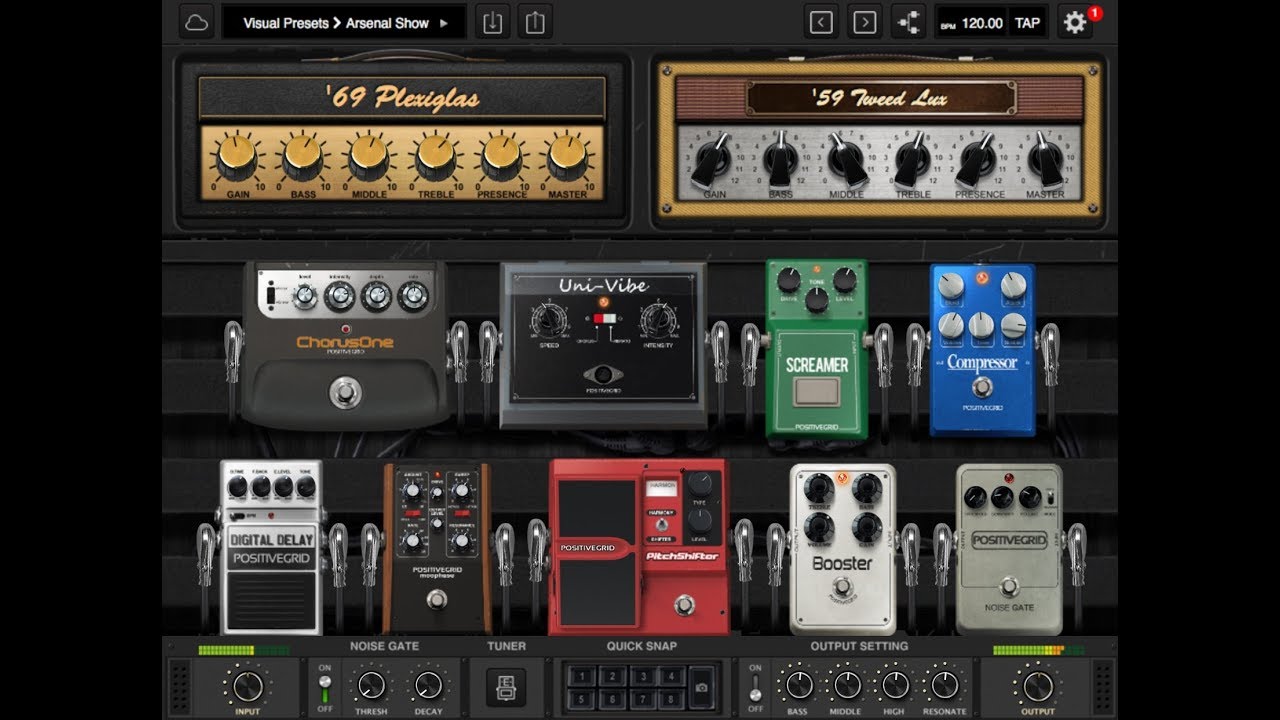This screenshot has width=1280, height=720.
Task: Toggle the DIGITAL DELAY pedal footswitch
Action: click(271, 601)
